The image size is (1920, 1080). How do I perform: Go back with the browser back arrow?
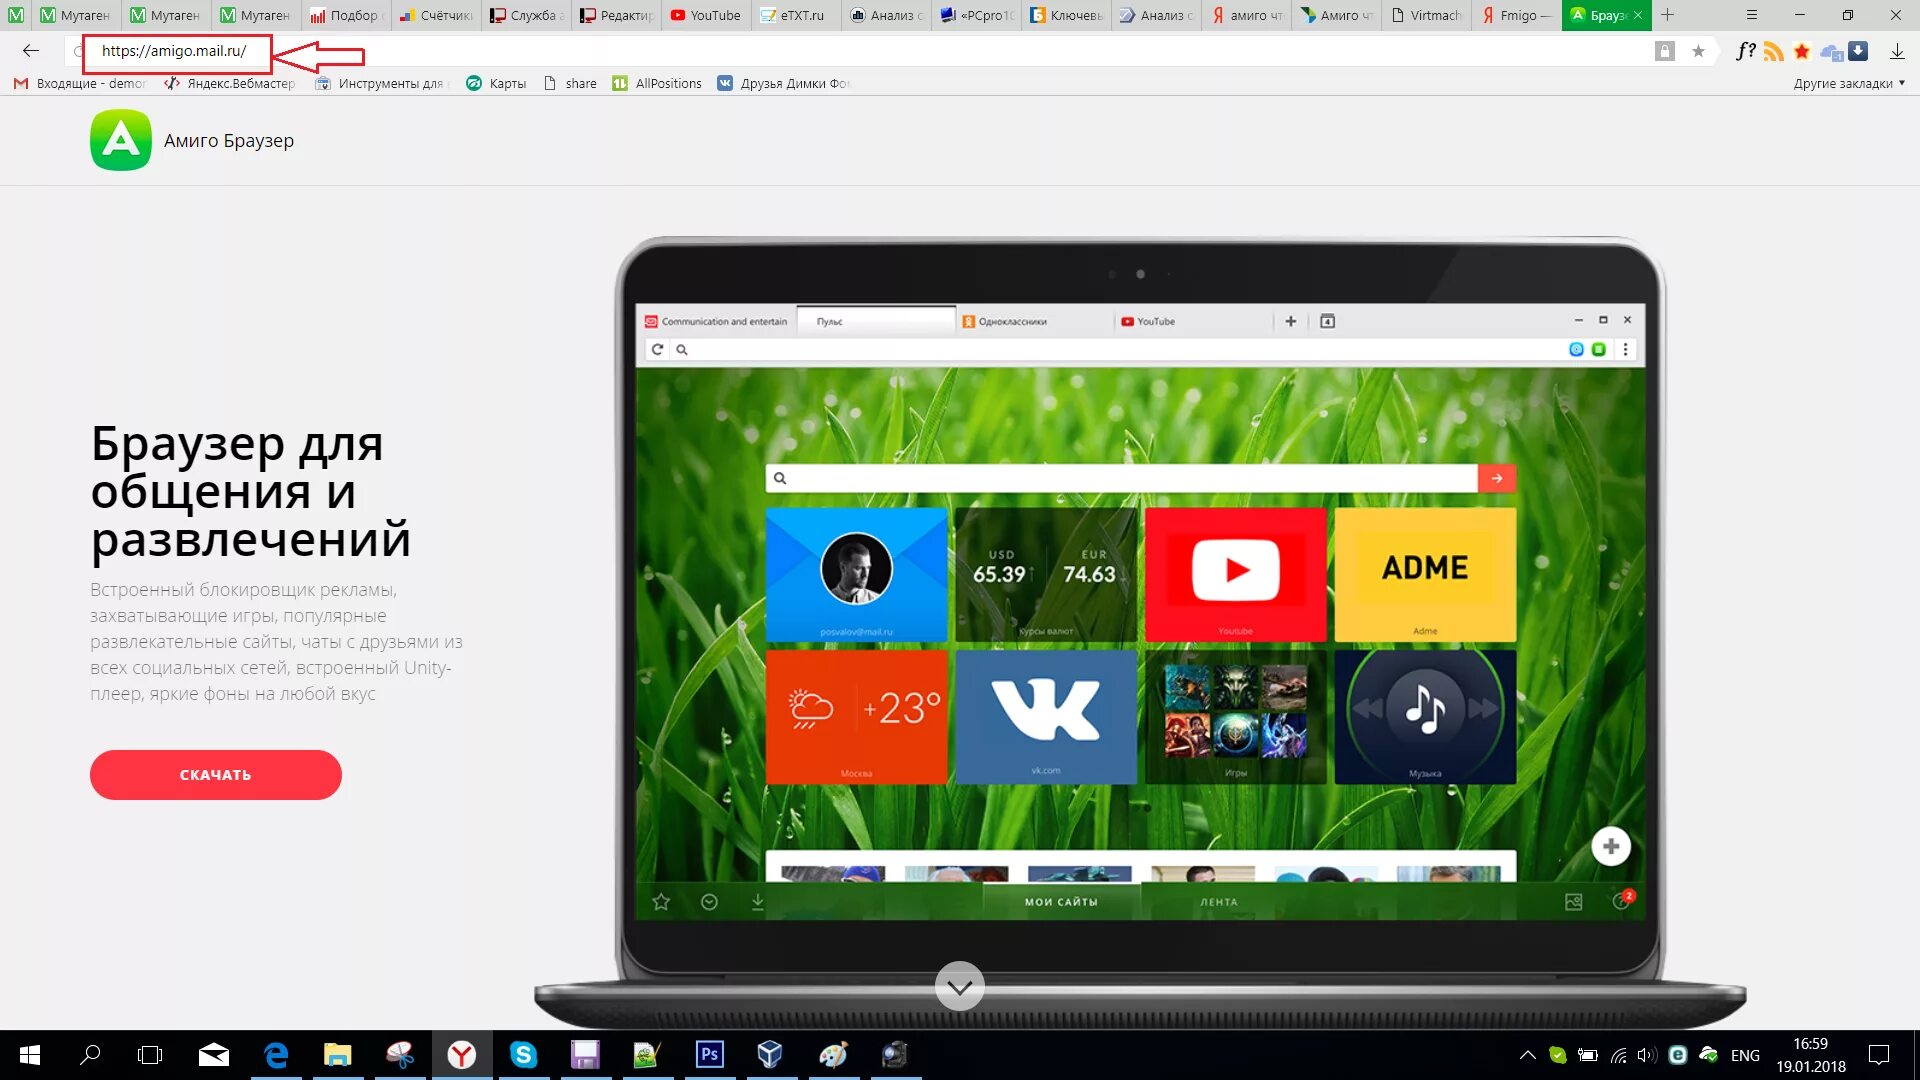tap(31, 51)
